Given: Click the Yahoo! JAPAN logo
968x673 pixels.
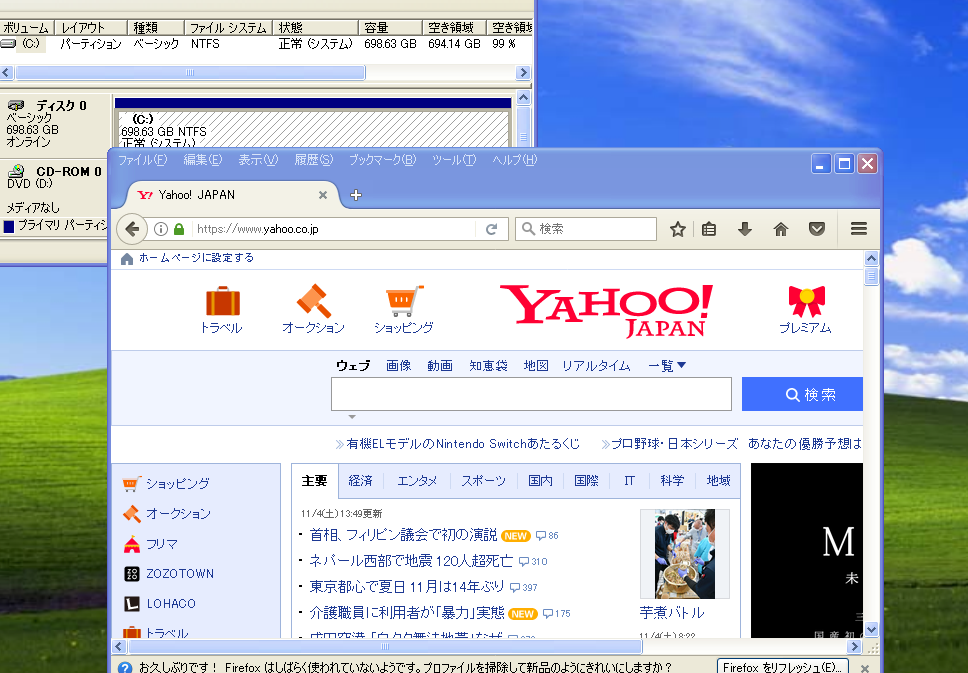Looking at the screenshot, I should point(606,311).
